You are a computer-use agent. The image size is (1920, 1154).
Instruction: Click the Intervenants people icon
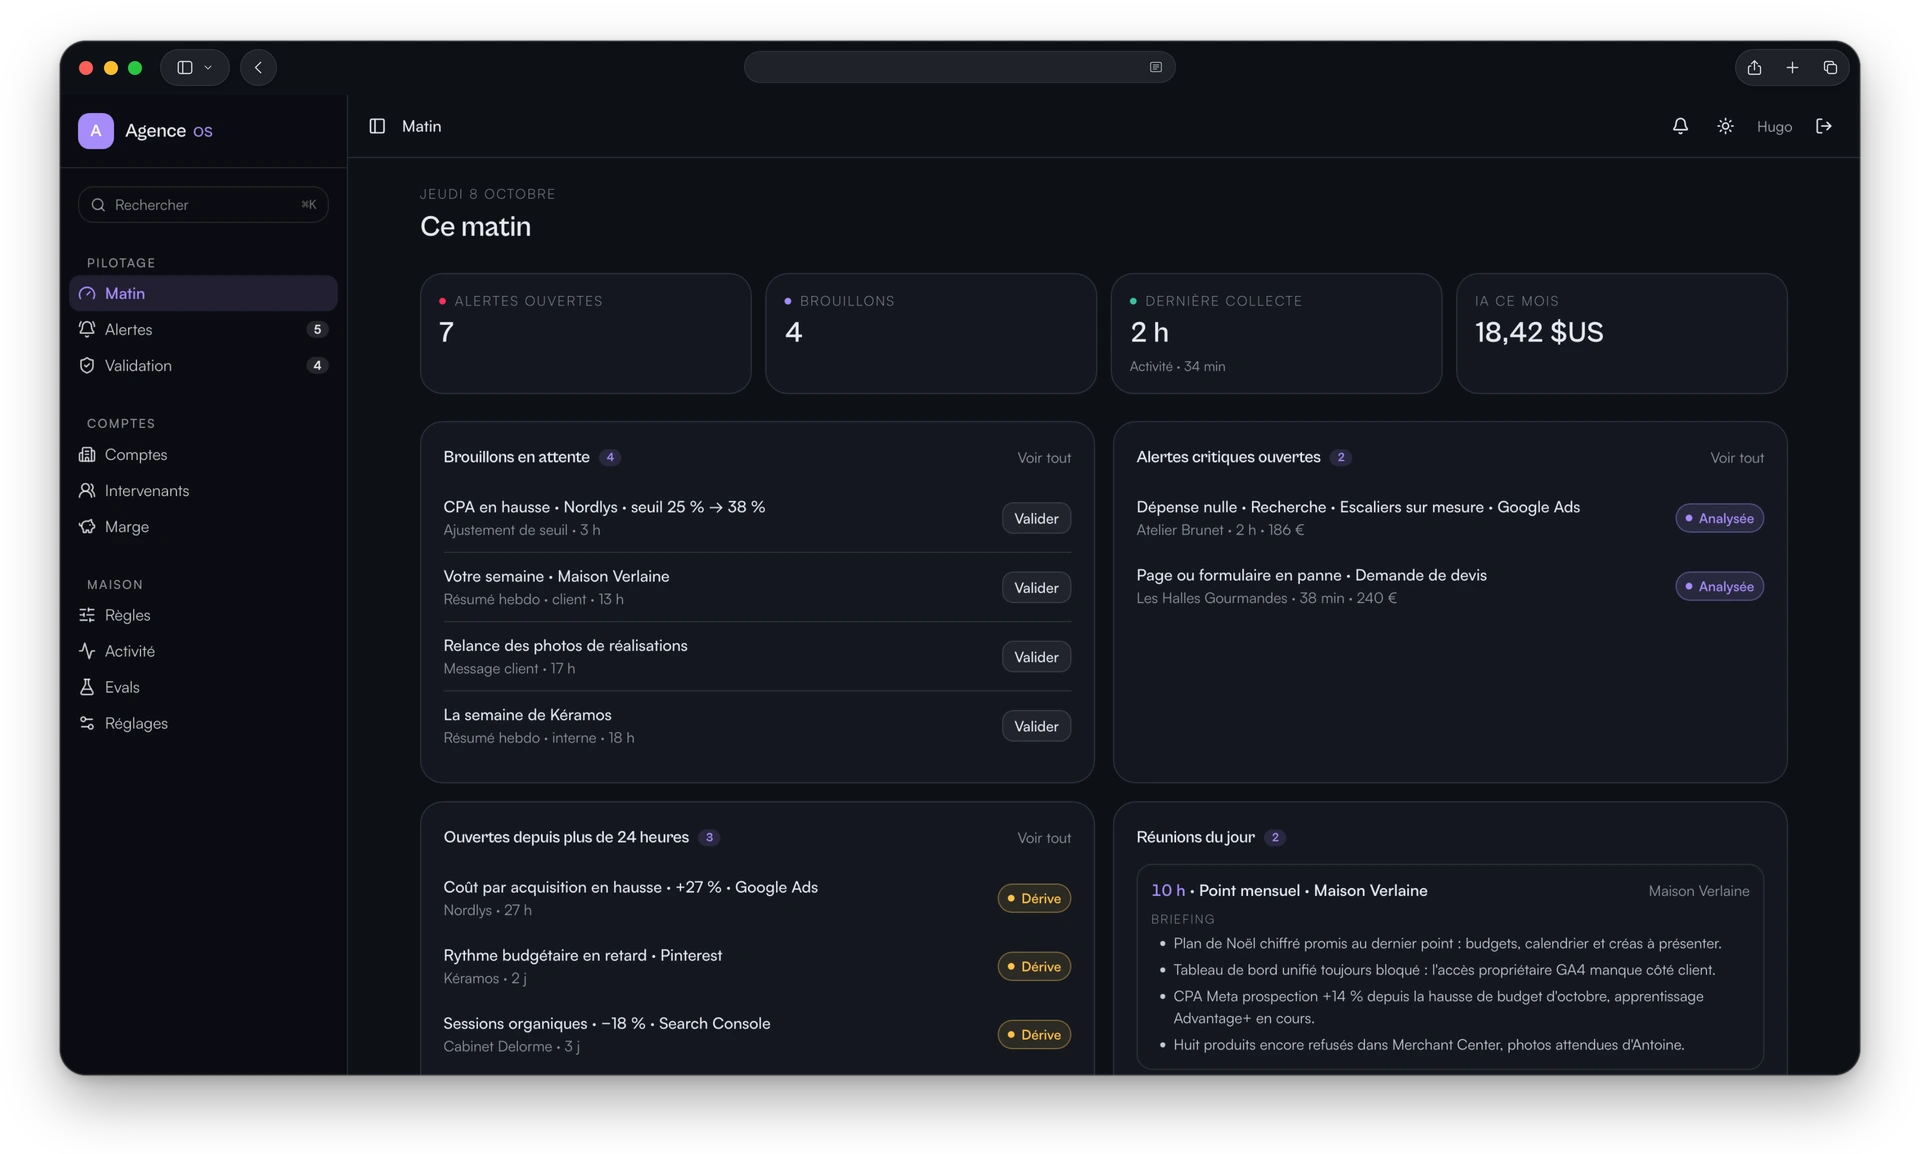click(87, 490)
